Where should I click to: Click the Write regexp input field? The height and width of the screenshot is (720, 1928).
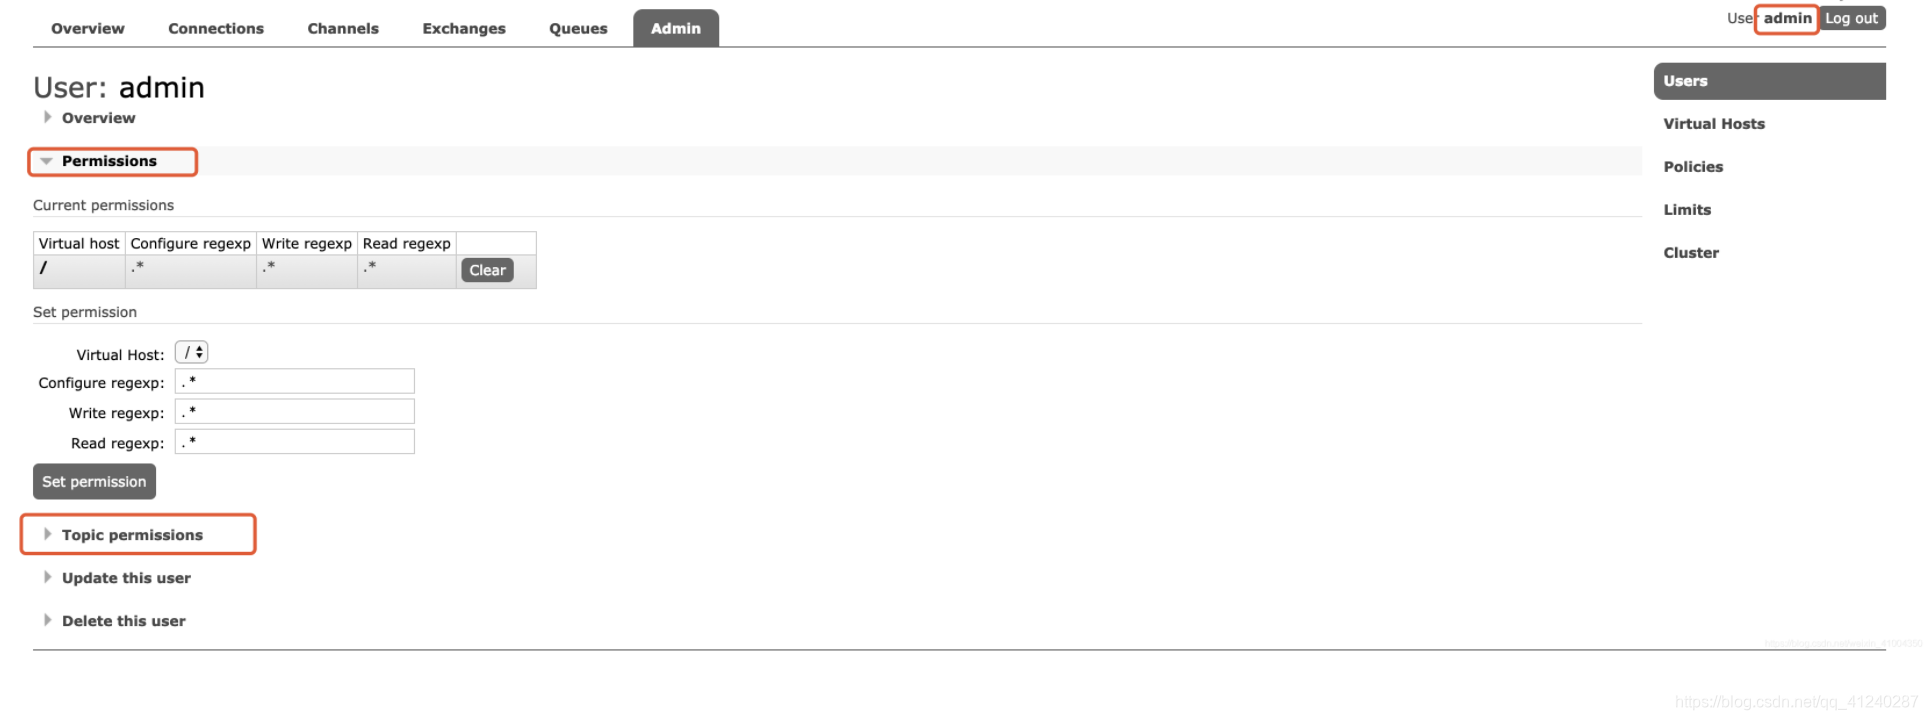point(294,411)
